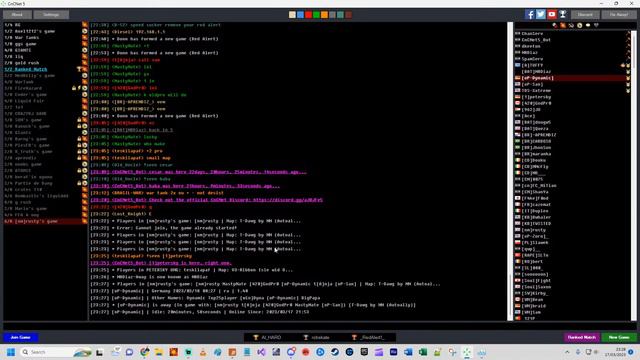The width and height of the screenshot is (640, 360).
Task: Click the orange game filter icon above players
Action: click(x=563, y=25)
